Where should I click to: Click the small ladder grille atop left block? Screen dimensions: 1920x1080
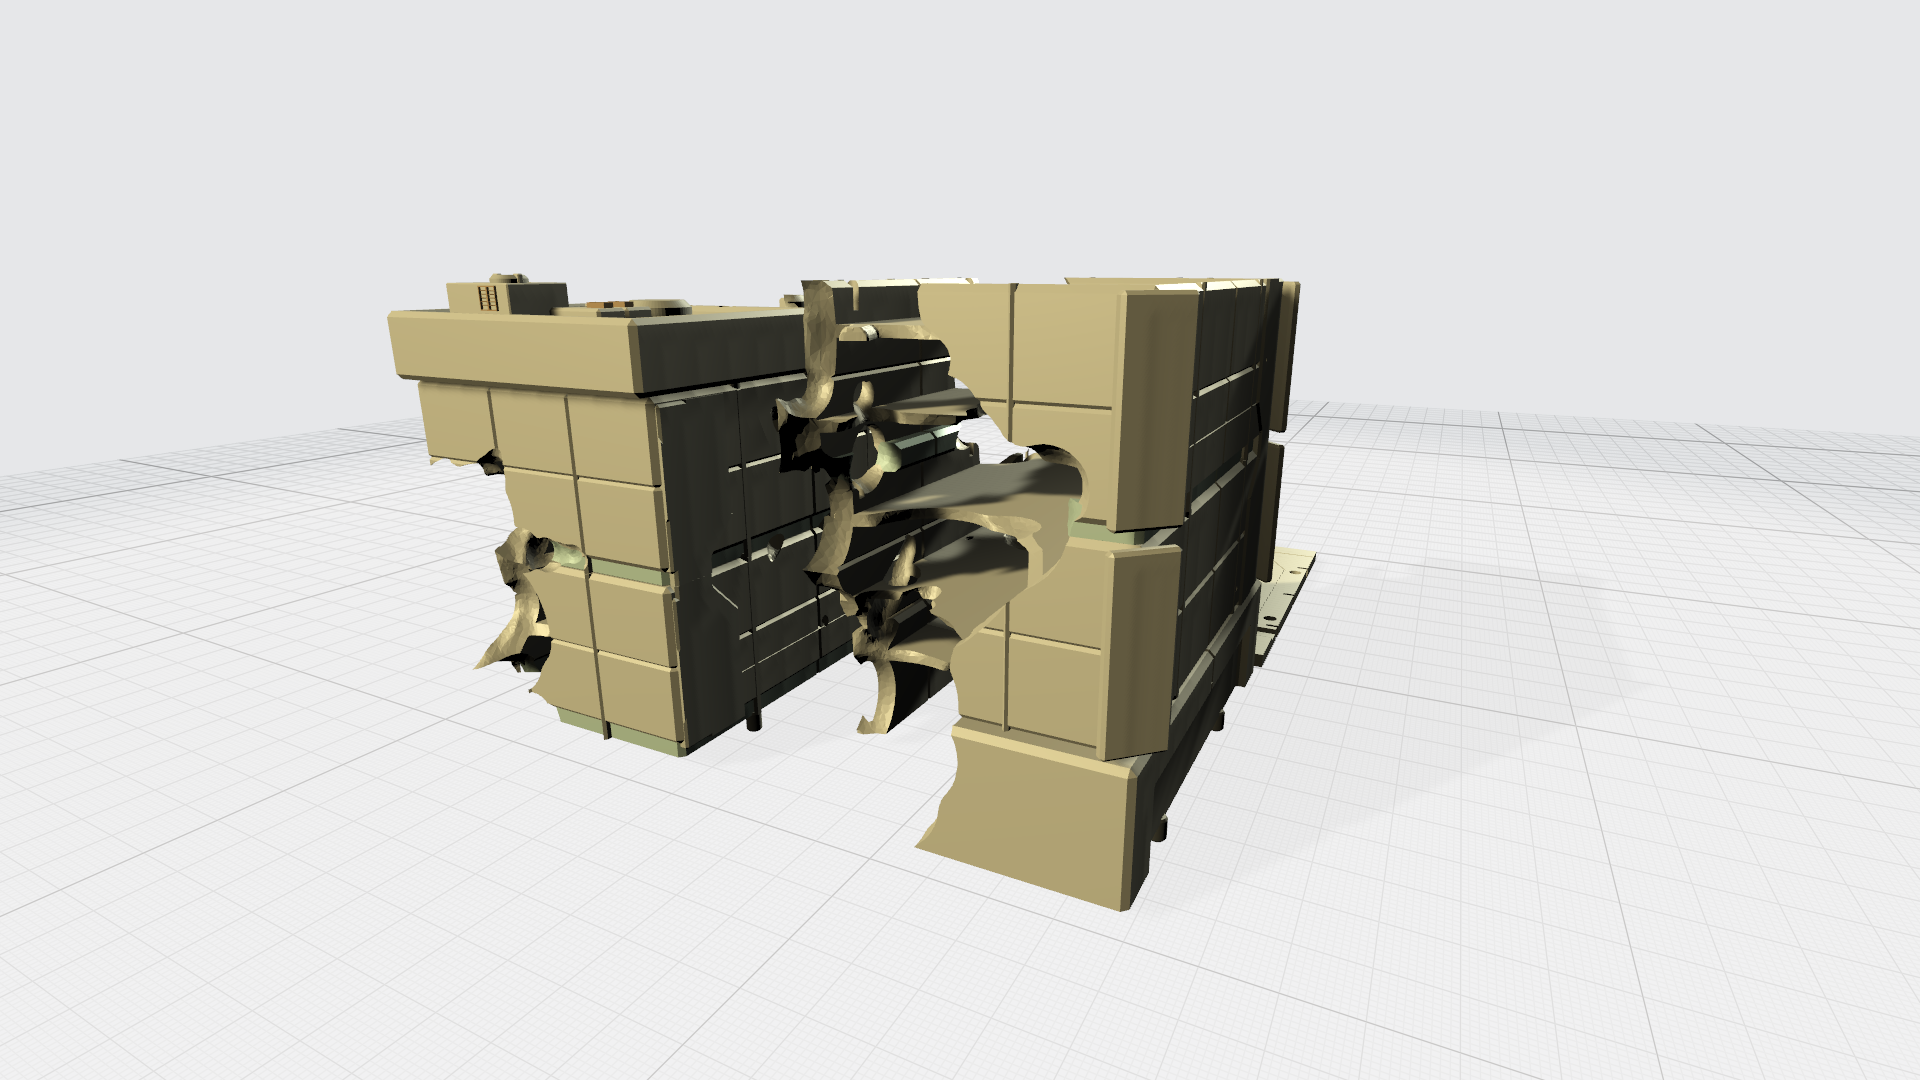[488, 297]
